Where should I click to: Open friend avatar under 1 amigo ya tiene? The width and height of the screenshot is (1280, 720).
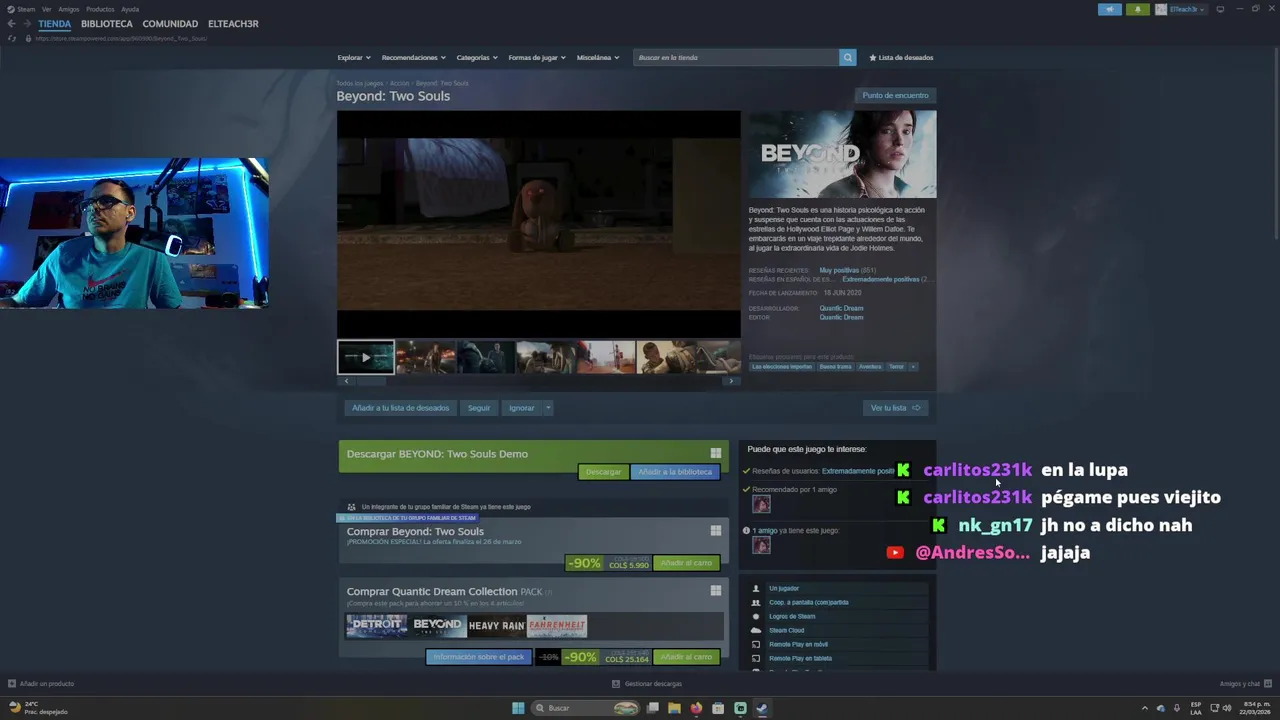761,545
